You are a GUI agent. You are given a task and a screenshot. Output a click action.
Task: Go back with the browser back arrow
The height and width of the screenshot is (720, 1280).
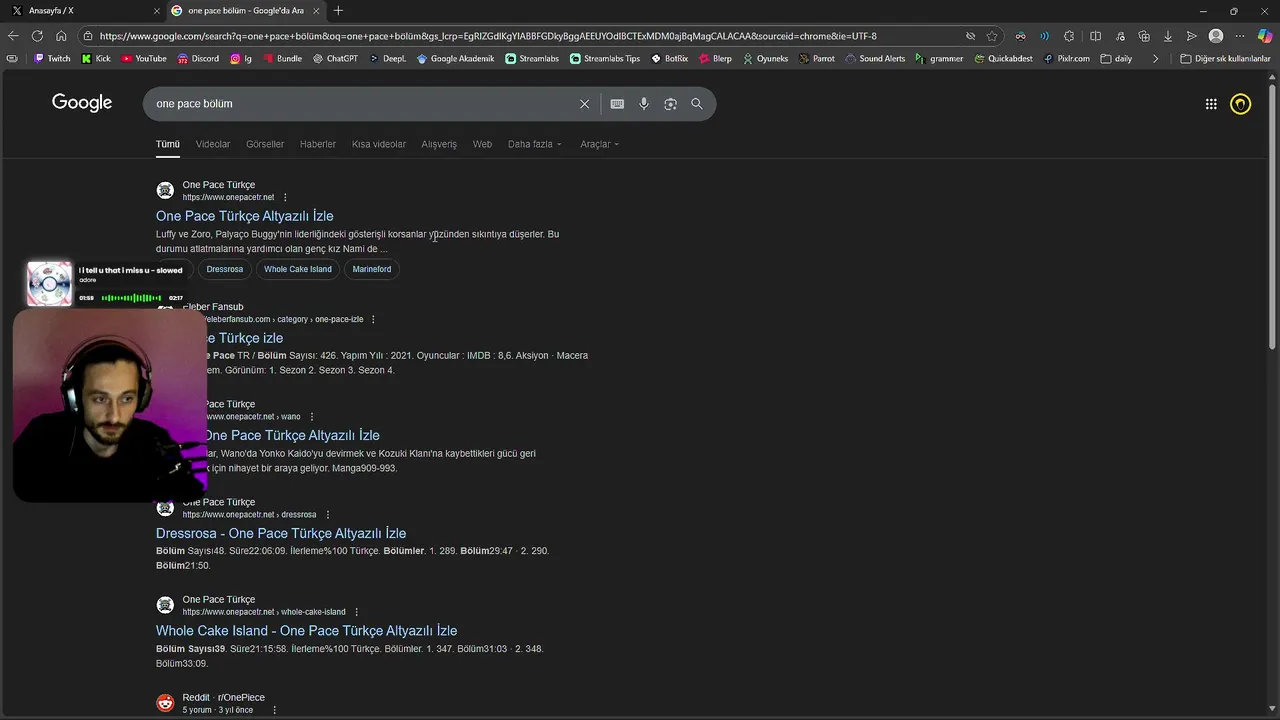12,36
